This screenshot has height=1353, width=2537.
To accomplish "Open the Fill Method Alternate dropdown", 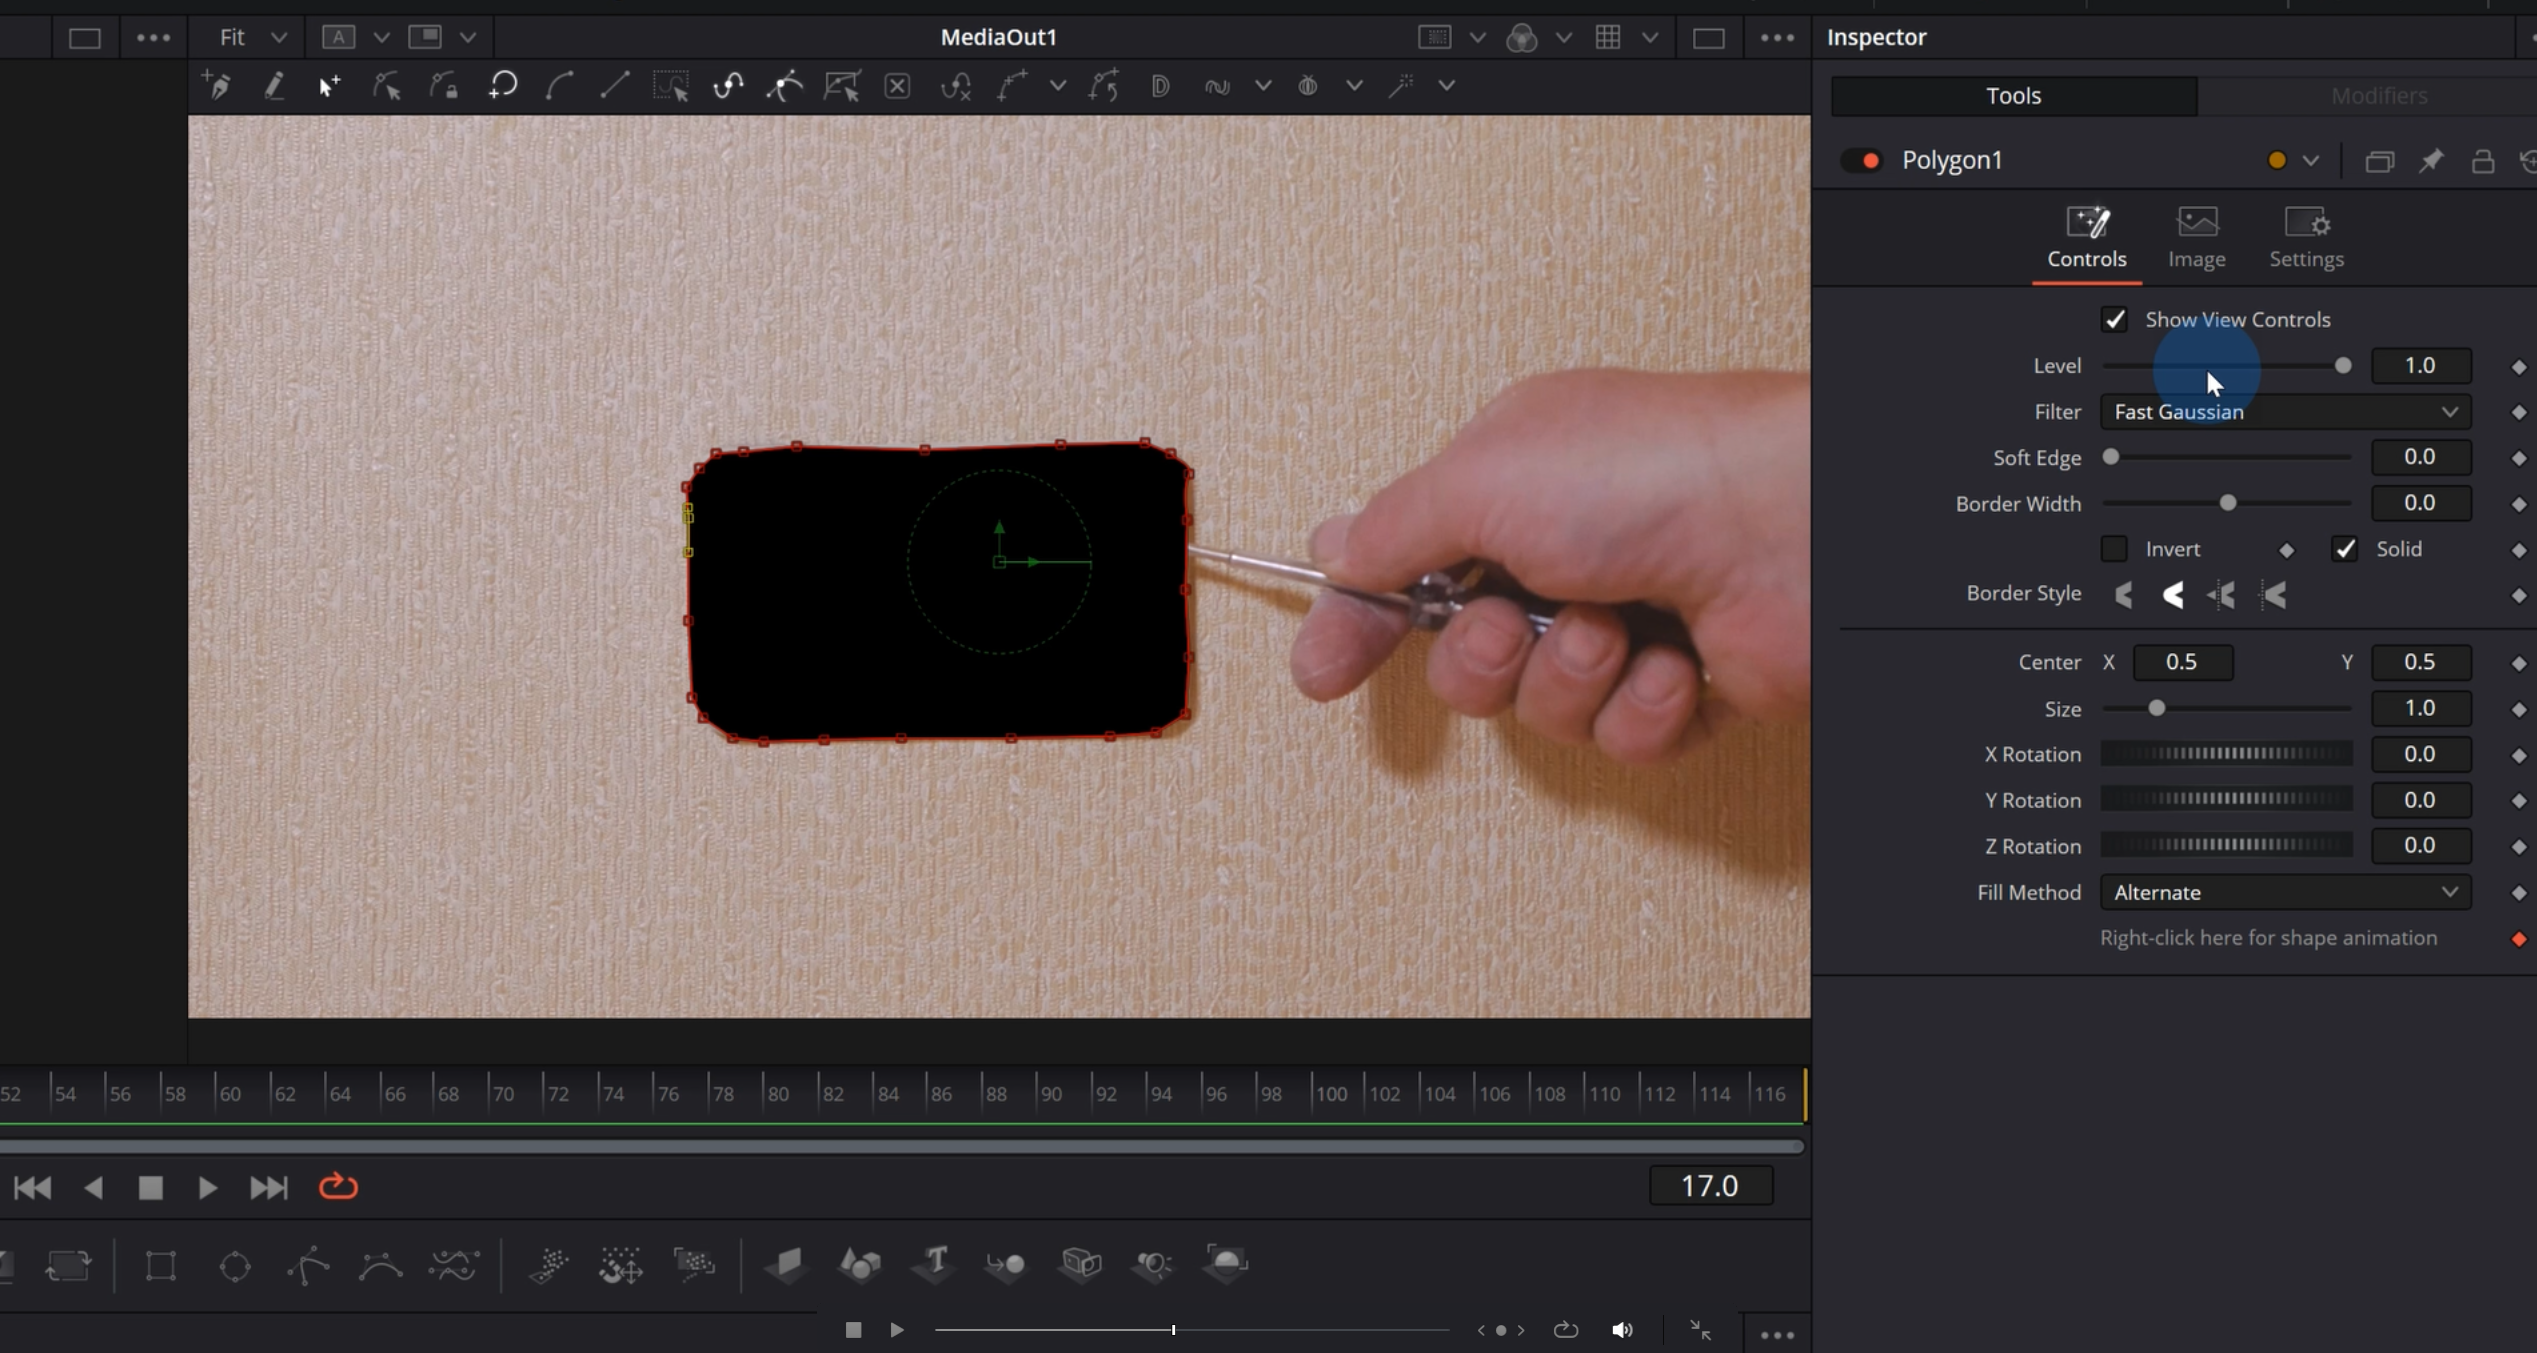I will tap(2285, 892).
